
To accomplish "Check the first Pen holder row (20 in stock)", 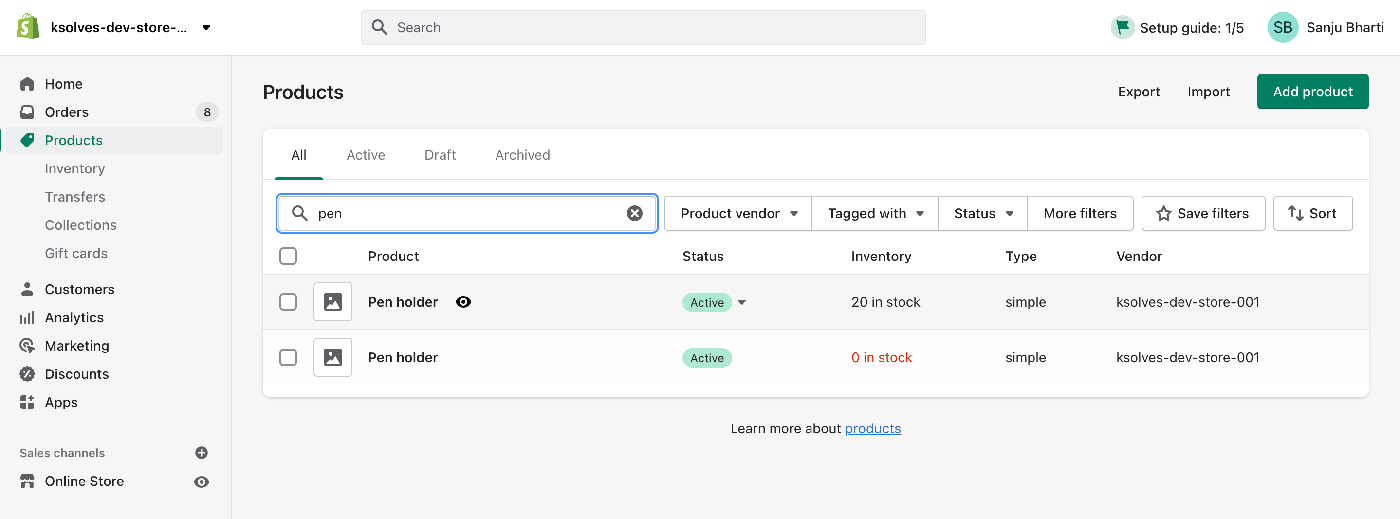I will pos(288,302).
